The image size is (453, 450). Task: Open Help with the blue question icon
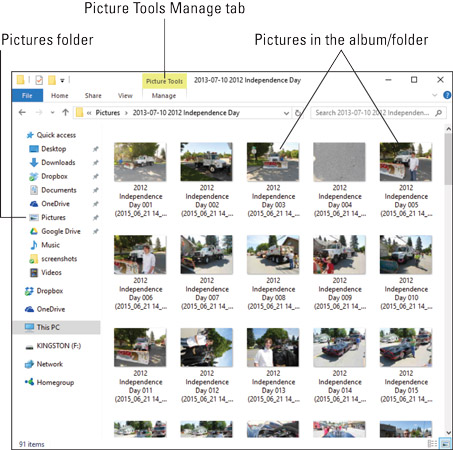[447, 95]
